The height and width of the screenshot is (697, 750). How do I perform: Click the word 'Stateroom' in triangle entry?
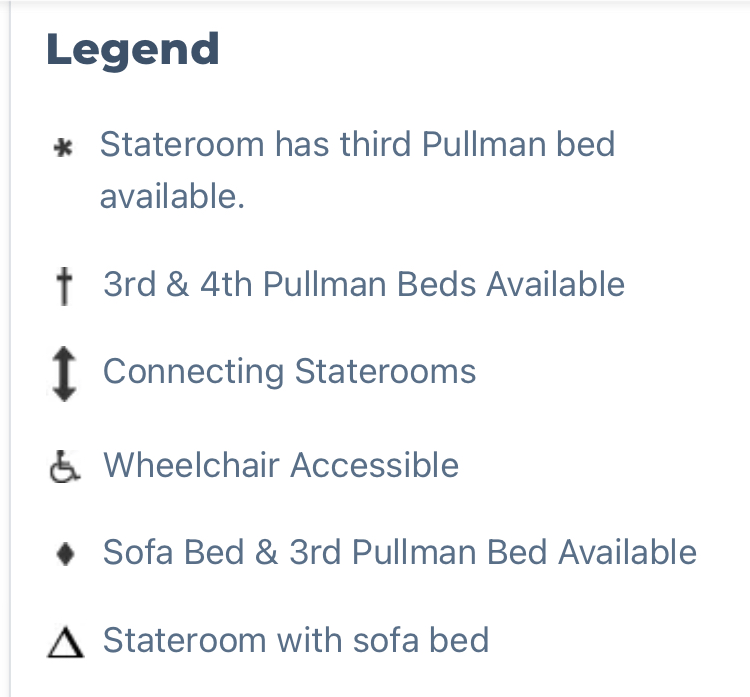(185, 640)
